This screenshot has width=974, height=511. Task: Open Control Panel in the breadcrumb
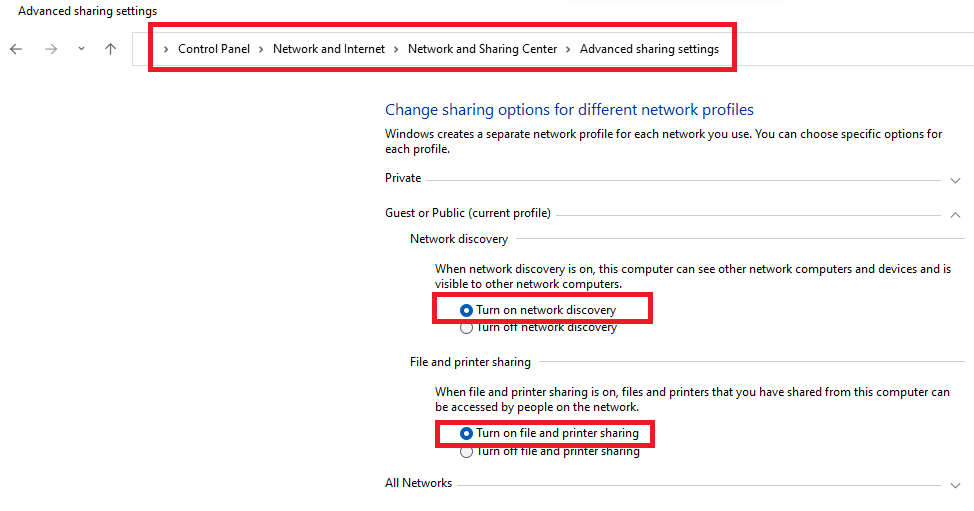pyautogui.click(x=214, y=49)
